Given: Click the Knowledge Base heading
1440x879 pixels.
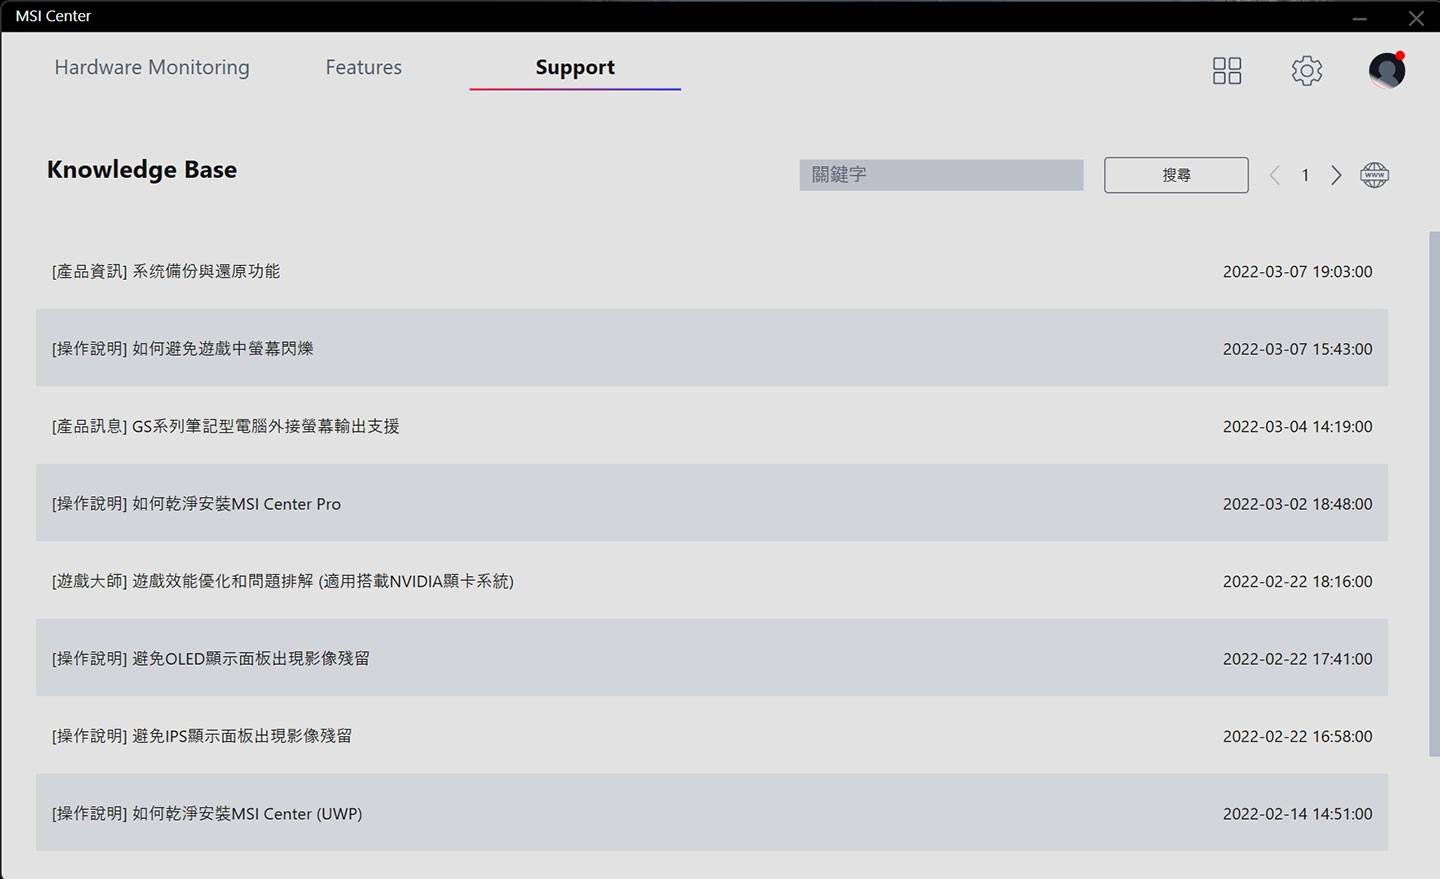Looking at the screenshot, I should [x=142, y=170].
